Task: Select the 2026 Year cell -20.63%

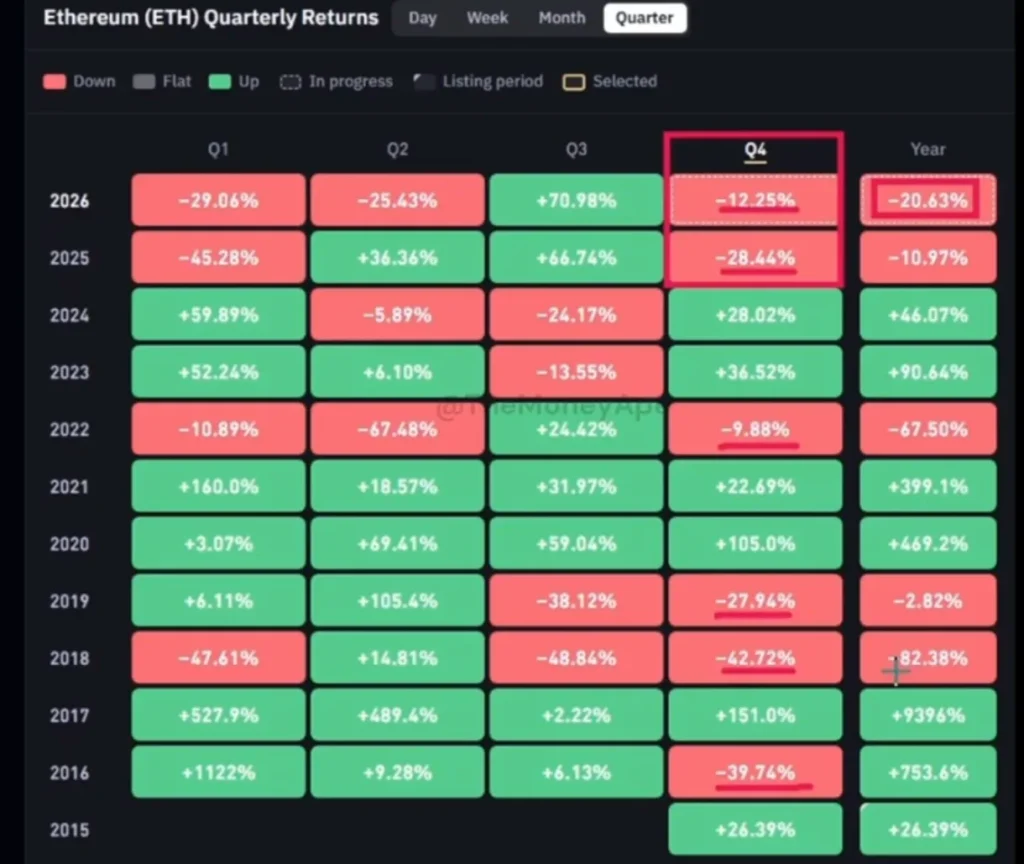Action: (928, 200)
